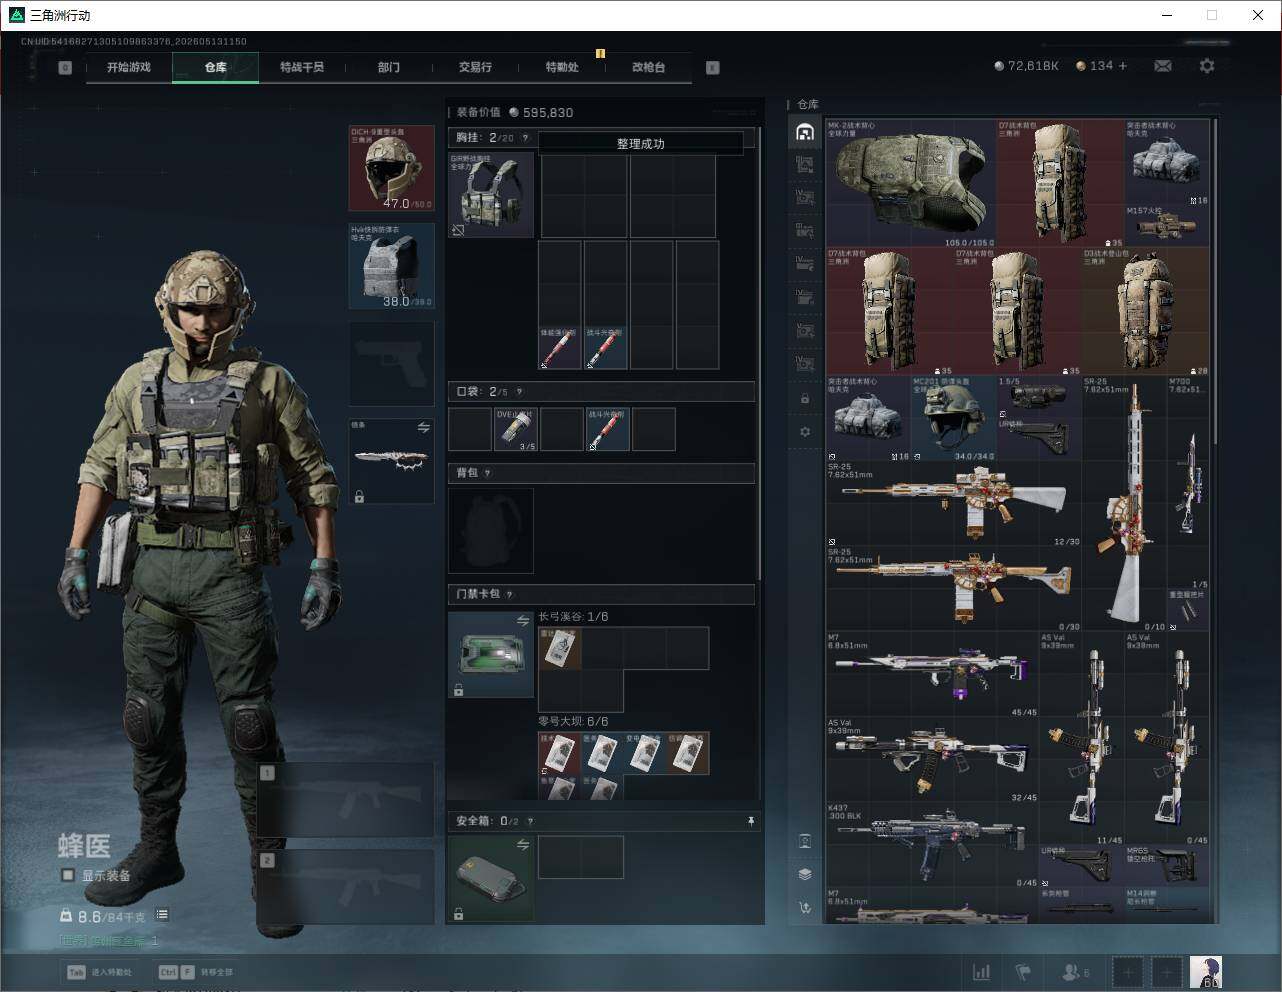Switch to the 特勤处 tab
Viewport: 1282px width, 992px height.
562,67
